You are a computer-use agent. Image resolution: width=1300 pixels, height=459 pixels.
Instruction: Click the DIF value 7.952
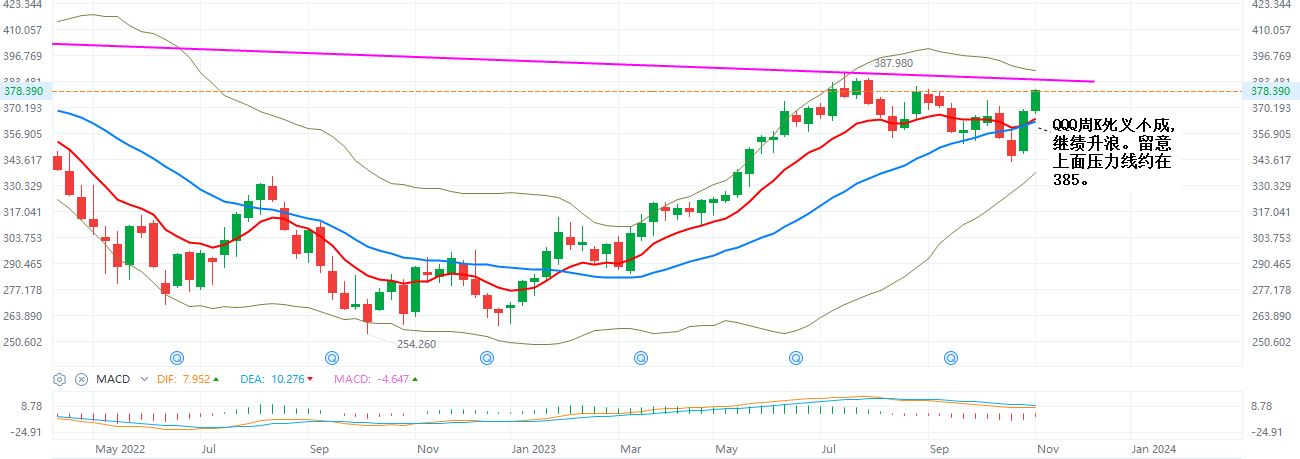(194, 379)
